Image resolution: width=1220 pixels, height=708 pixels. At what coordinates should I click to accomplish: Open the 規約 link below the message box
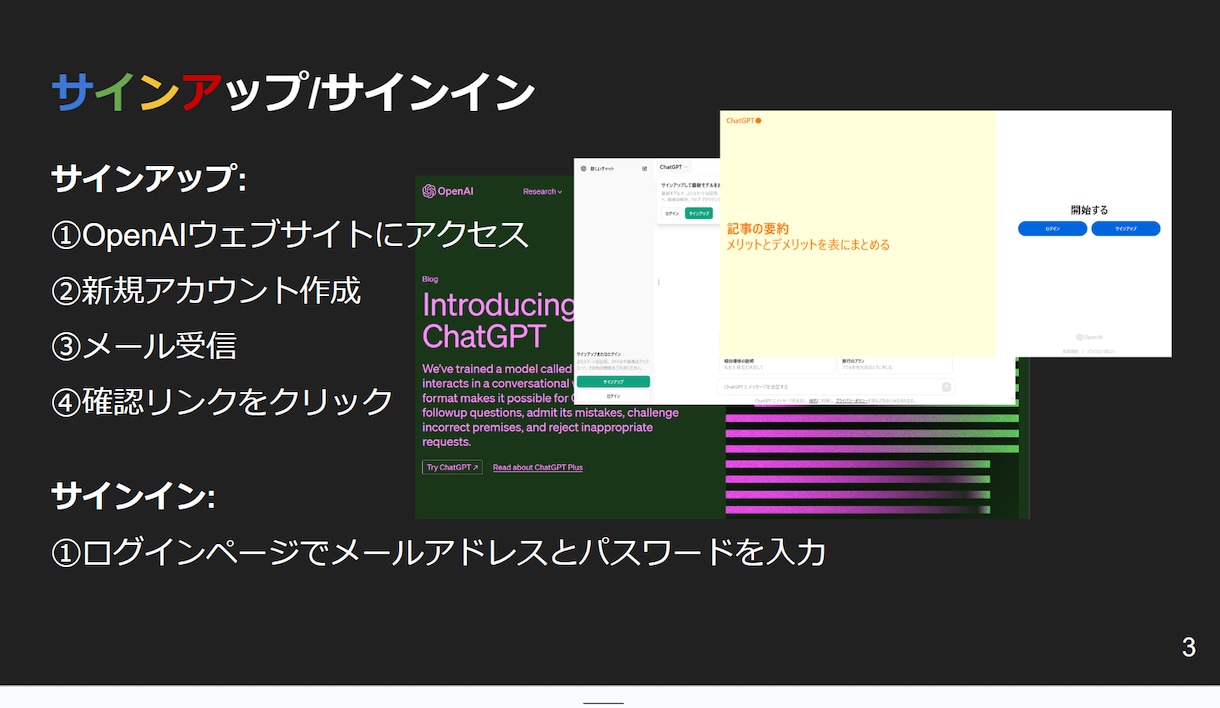(x=813, y=400)
